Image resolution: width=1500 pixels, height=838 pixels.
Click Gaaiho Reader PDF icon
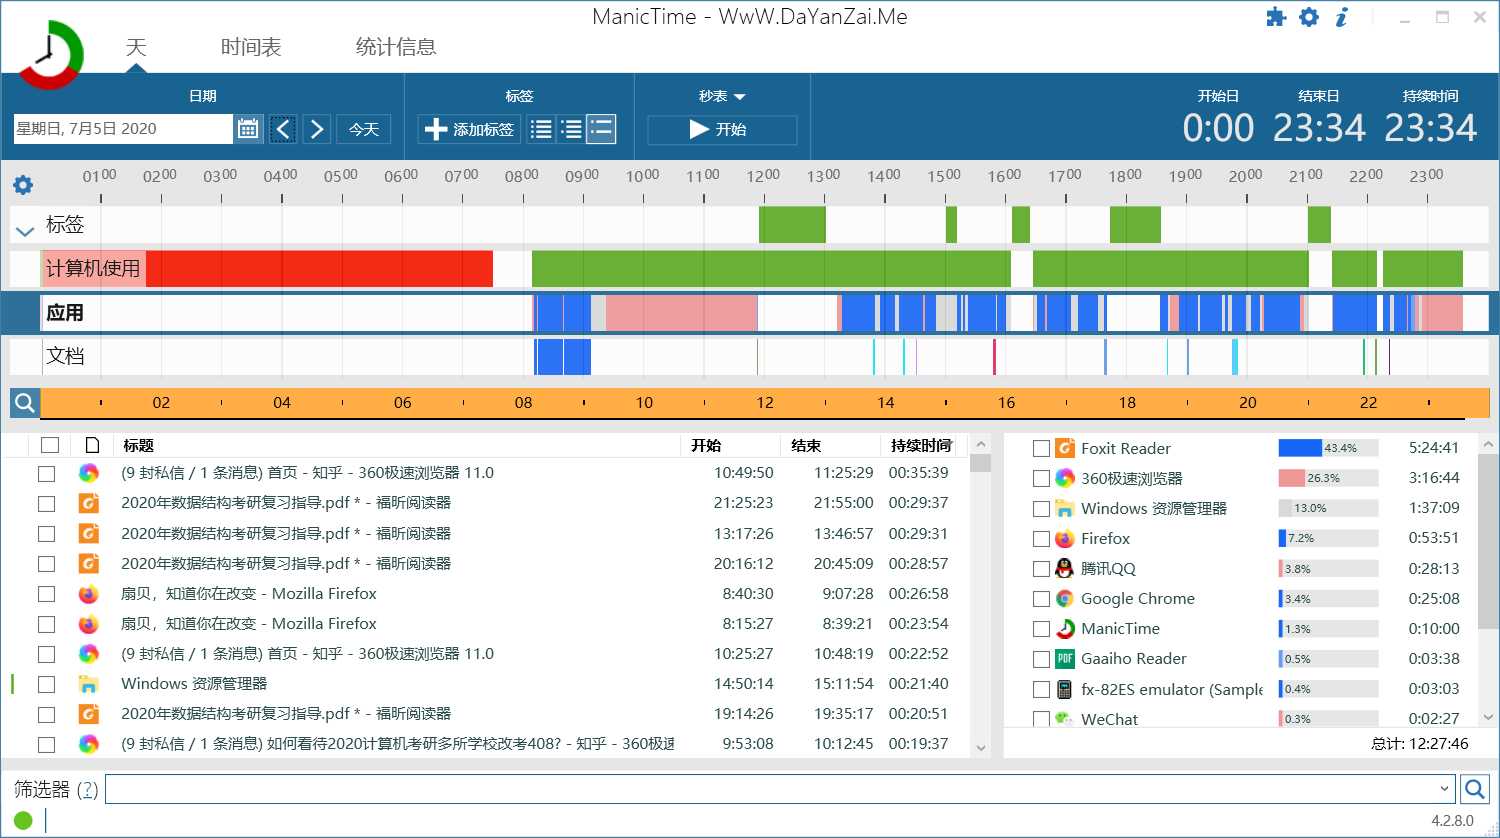tap(1065, 658)
